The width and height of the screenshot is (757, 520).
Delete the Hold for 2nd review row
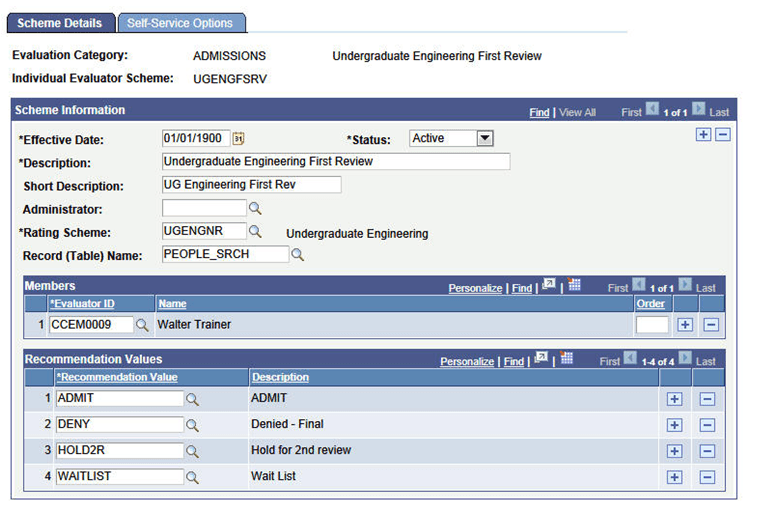pos(707,451)
